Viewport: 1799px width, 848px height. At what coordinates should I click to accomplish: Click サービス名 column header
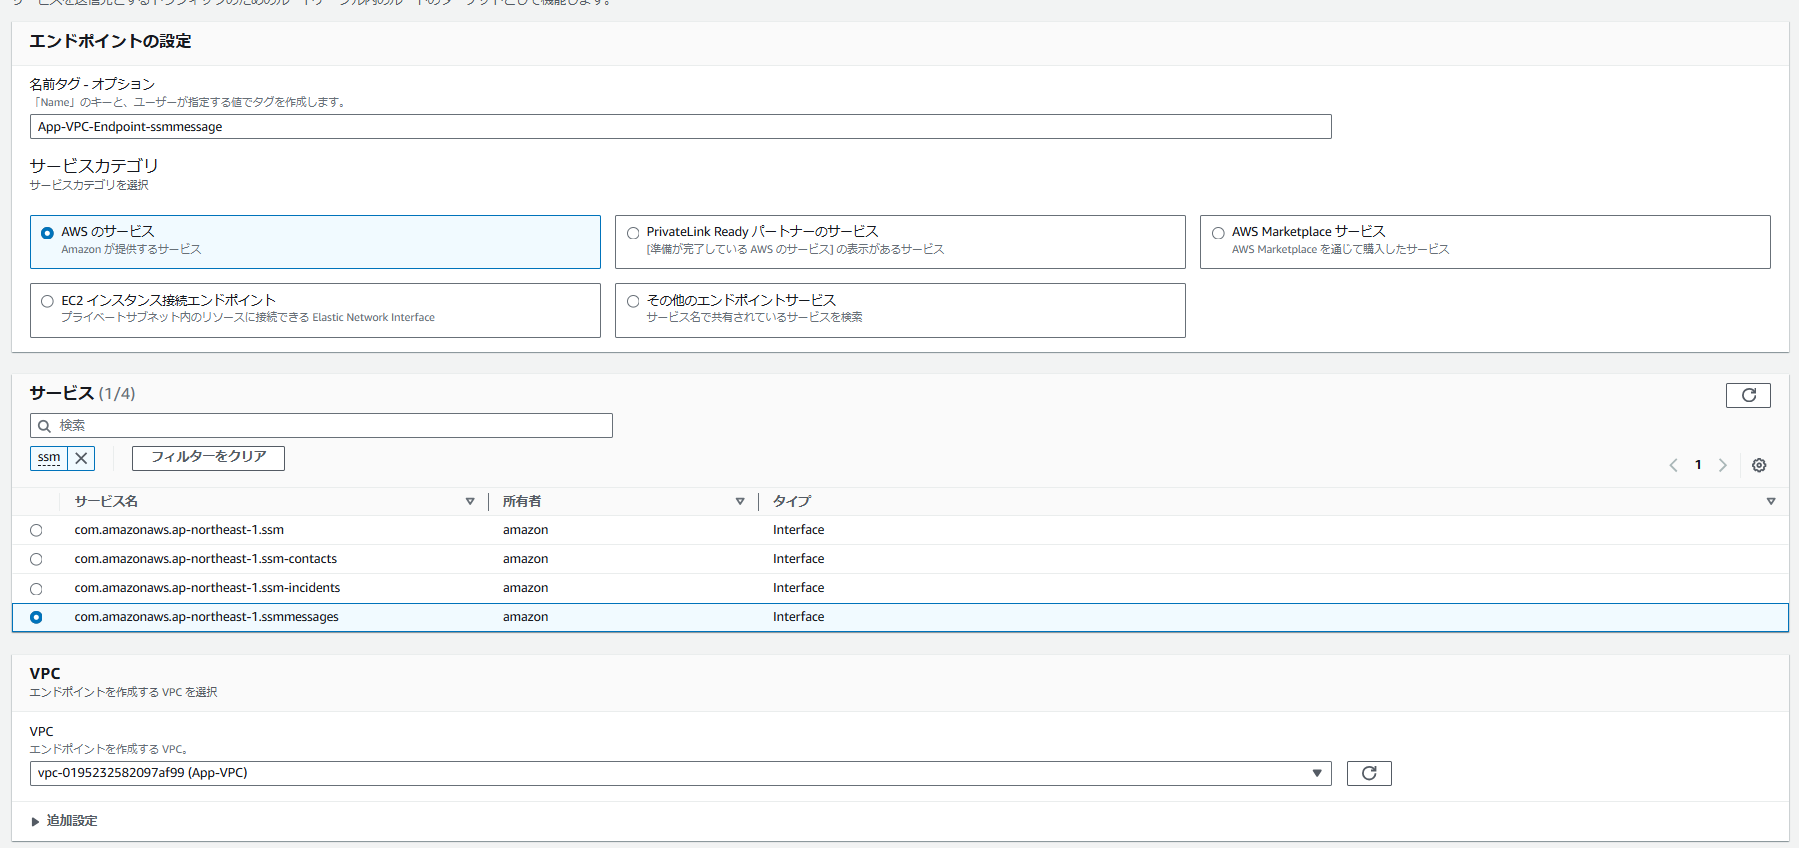(106, 501)
